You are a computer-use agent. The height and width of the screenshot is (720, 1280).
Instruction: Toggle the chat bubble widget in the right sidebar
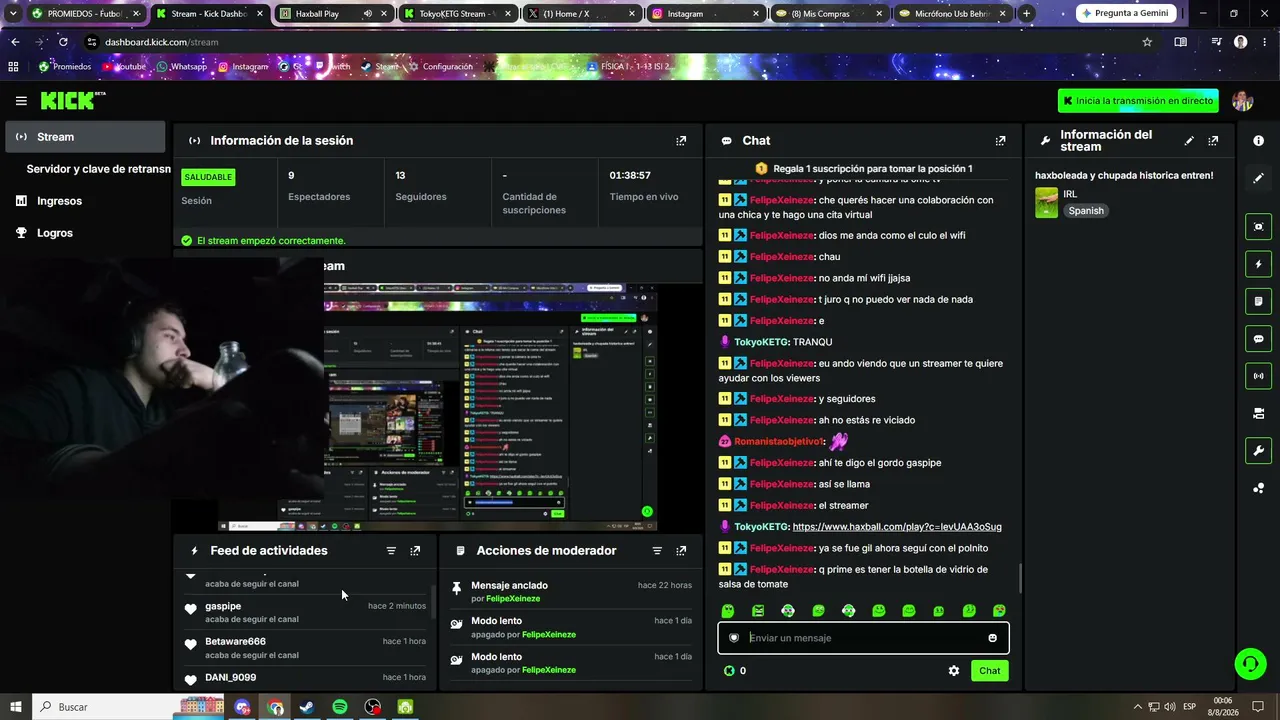pyautogui.click(x=1258, y=339)
